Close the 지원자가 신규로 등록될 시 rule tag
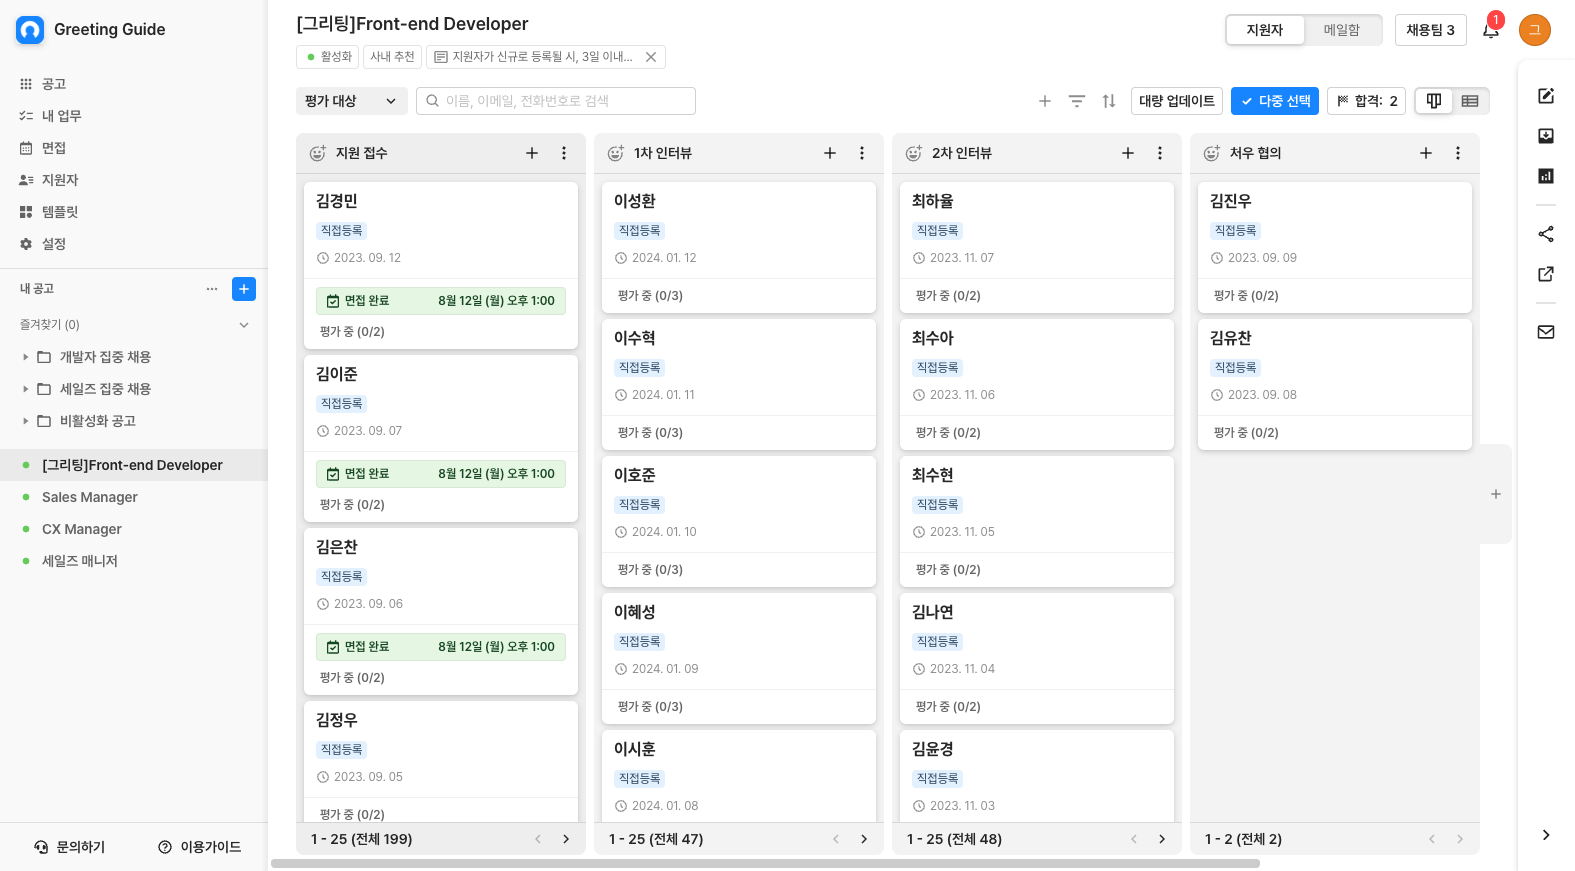 point(651,57)
